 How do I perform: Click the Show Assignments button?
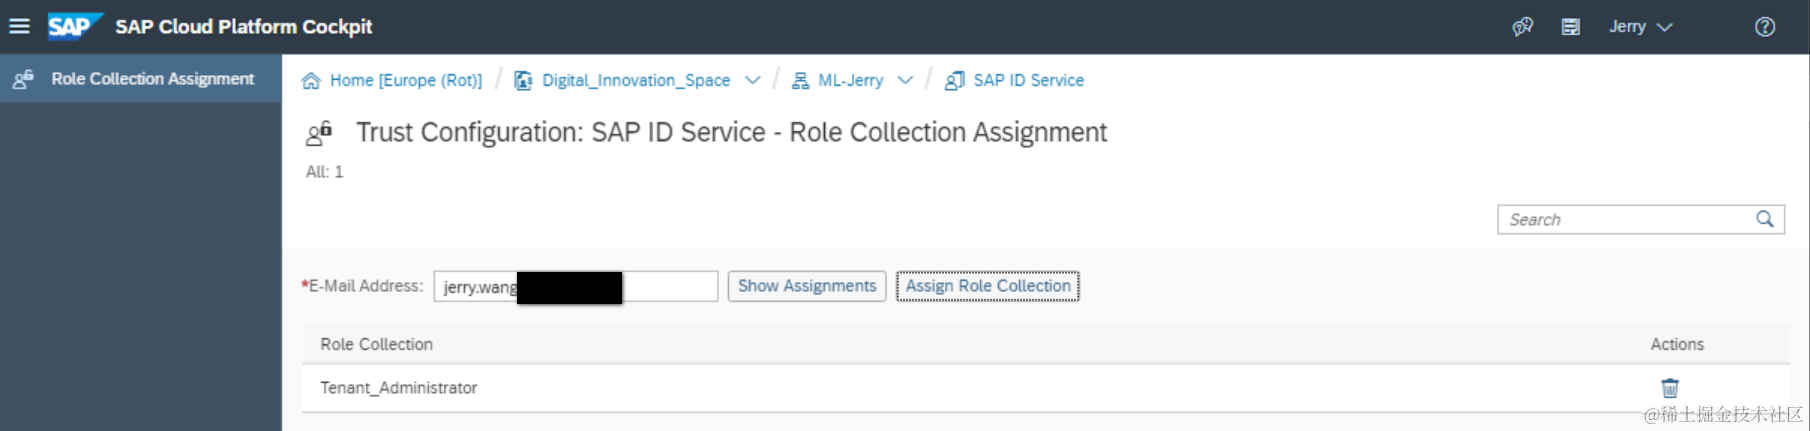tap(807, 286)
